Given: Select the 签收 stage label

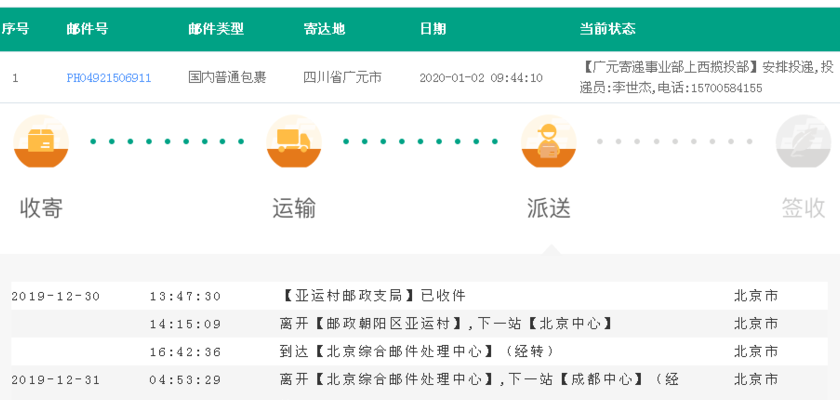Looking at the screenshot, I should pos(803,208).
